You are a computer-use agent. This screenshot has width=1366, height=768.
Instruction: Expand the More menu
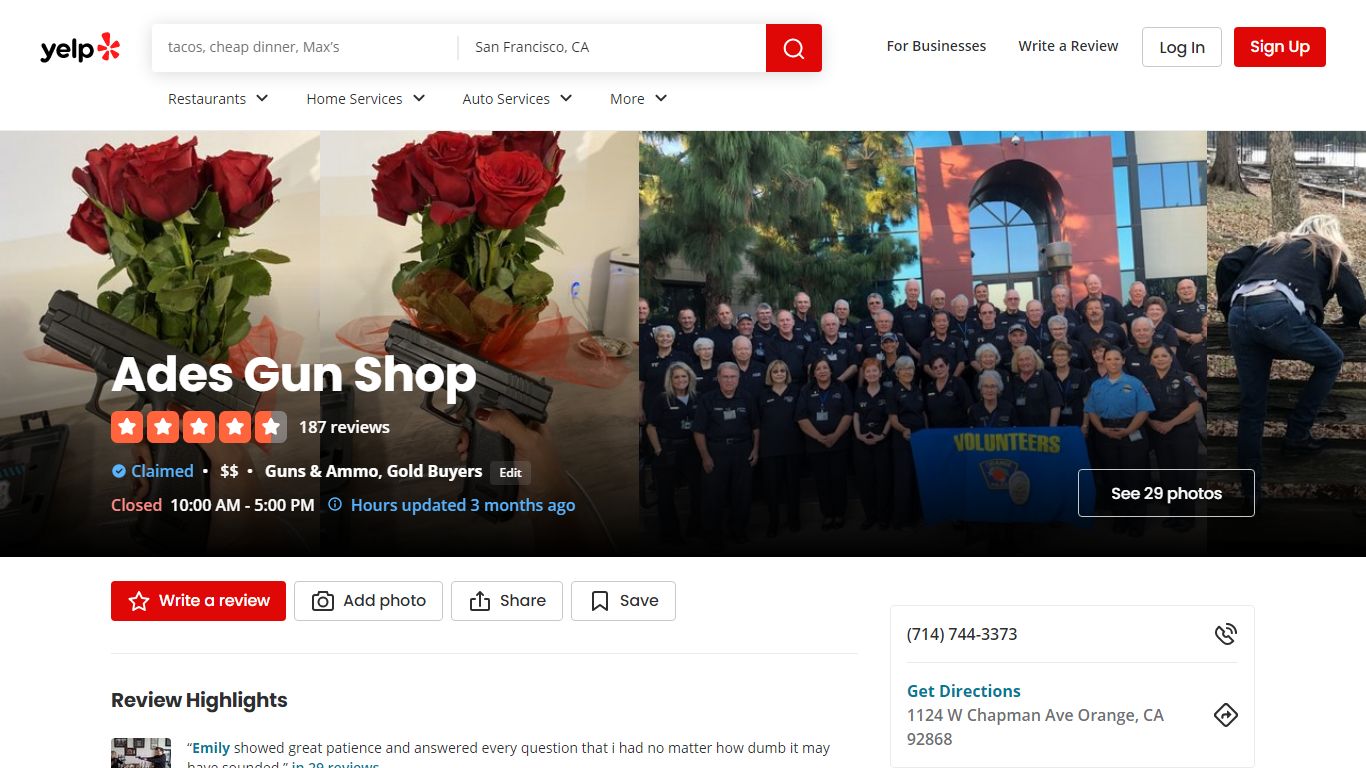[x=638, y=98]
